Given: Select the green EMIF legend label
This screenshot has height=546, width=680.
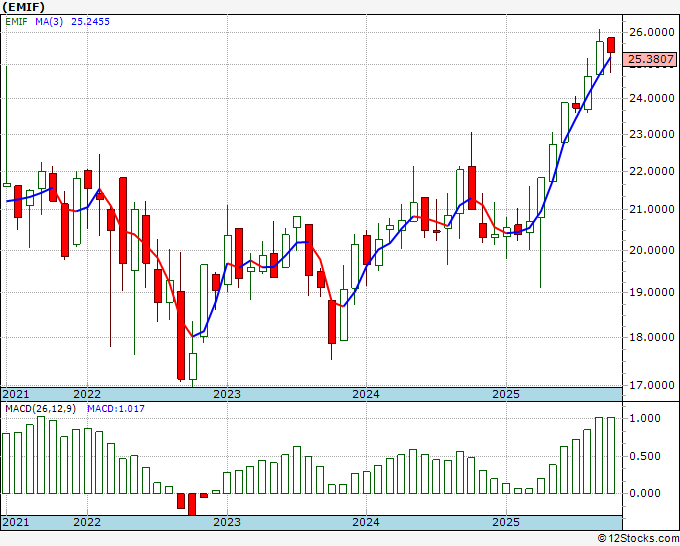Looking at the screenshot, I should pyautogui.click(x=16, y=21).
